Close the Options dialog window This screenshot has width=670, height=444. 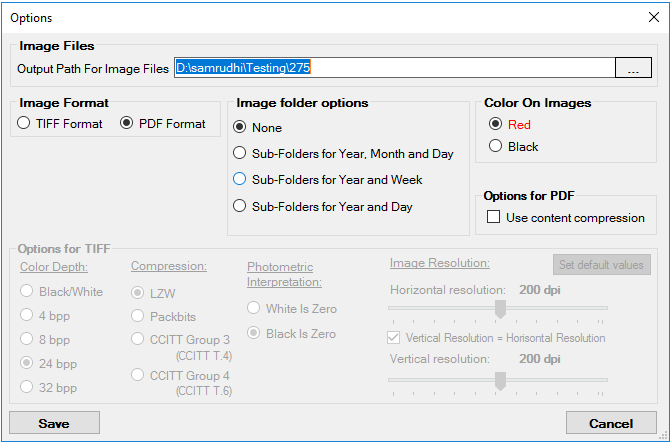click(653, 17)
